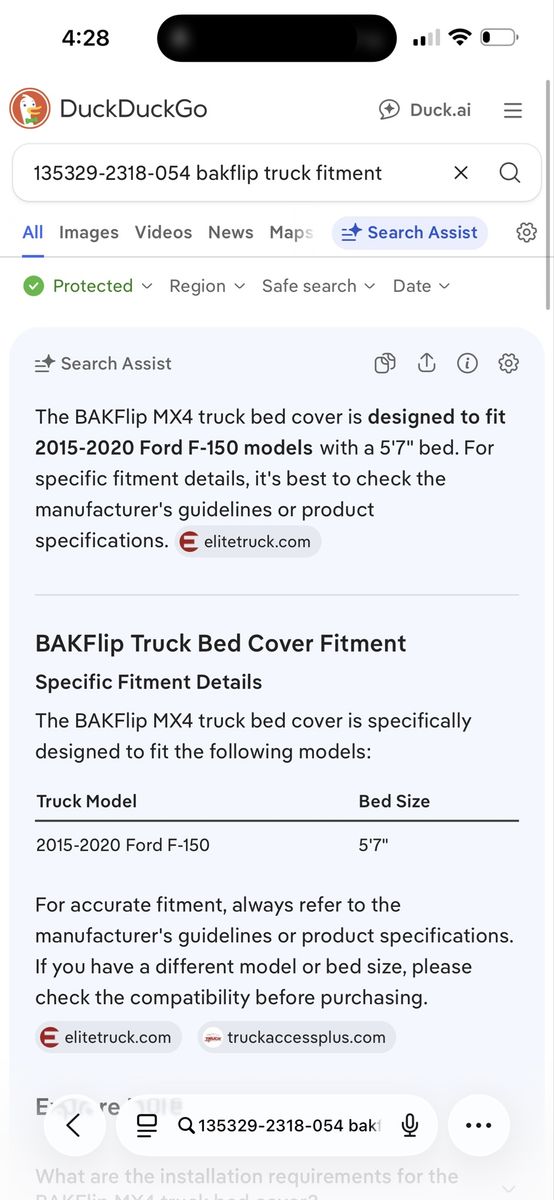Open search settings gear near the tabs
Screen dimensions: 554x1200
tap(527, 232)
